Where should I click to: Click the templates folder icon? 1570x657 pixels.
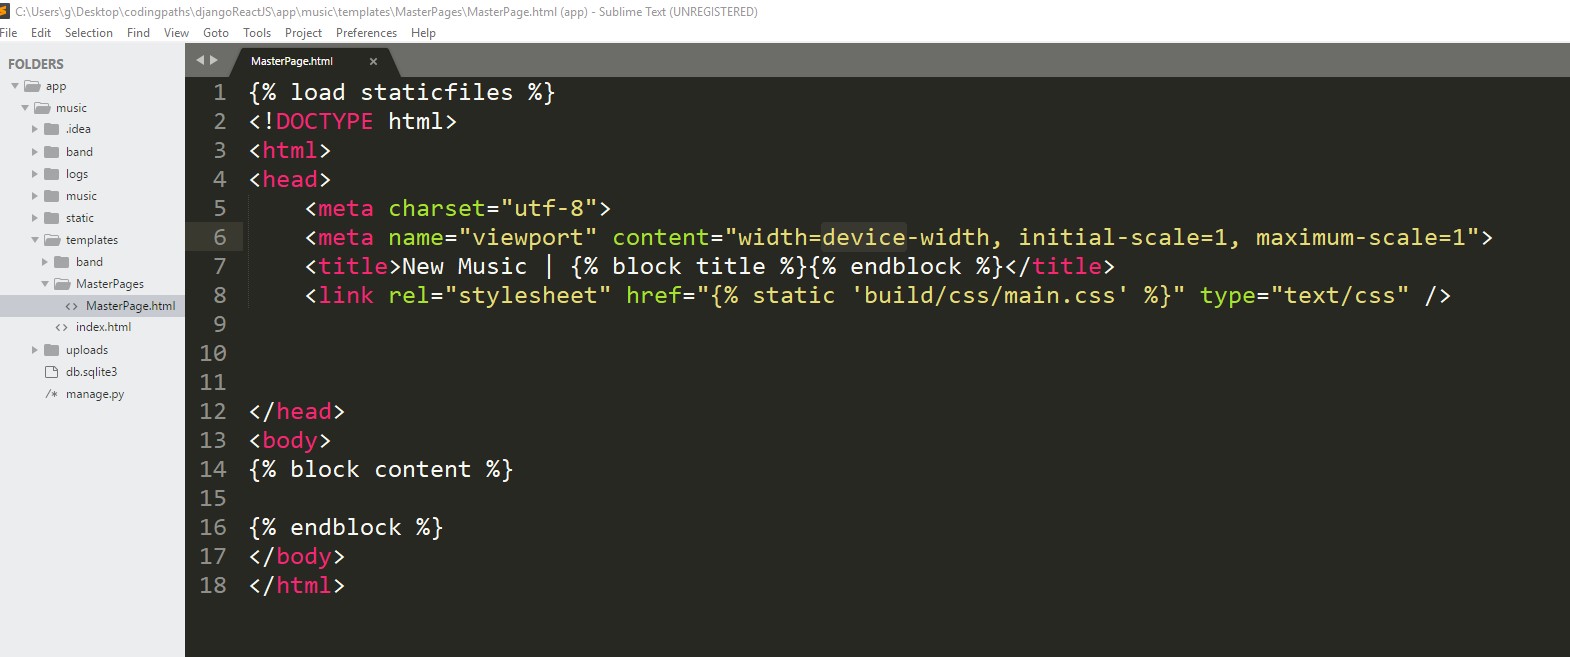[52, 240]
